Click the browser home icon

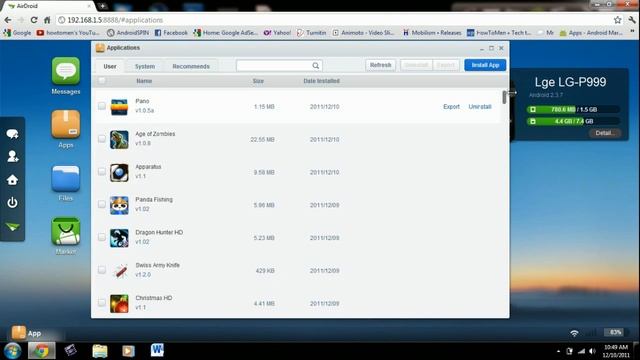47,20
